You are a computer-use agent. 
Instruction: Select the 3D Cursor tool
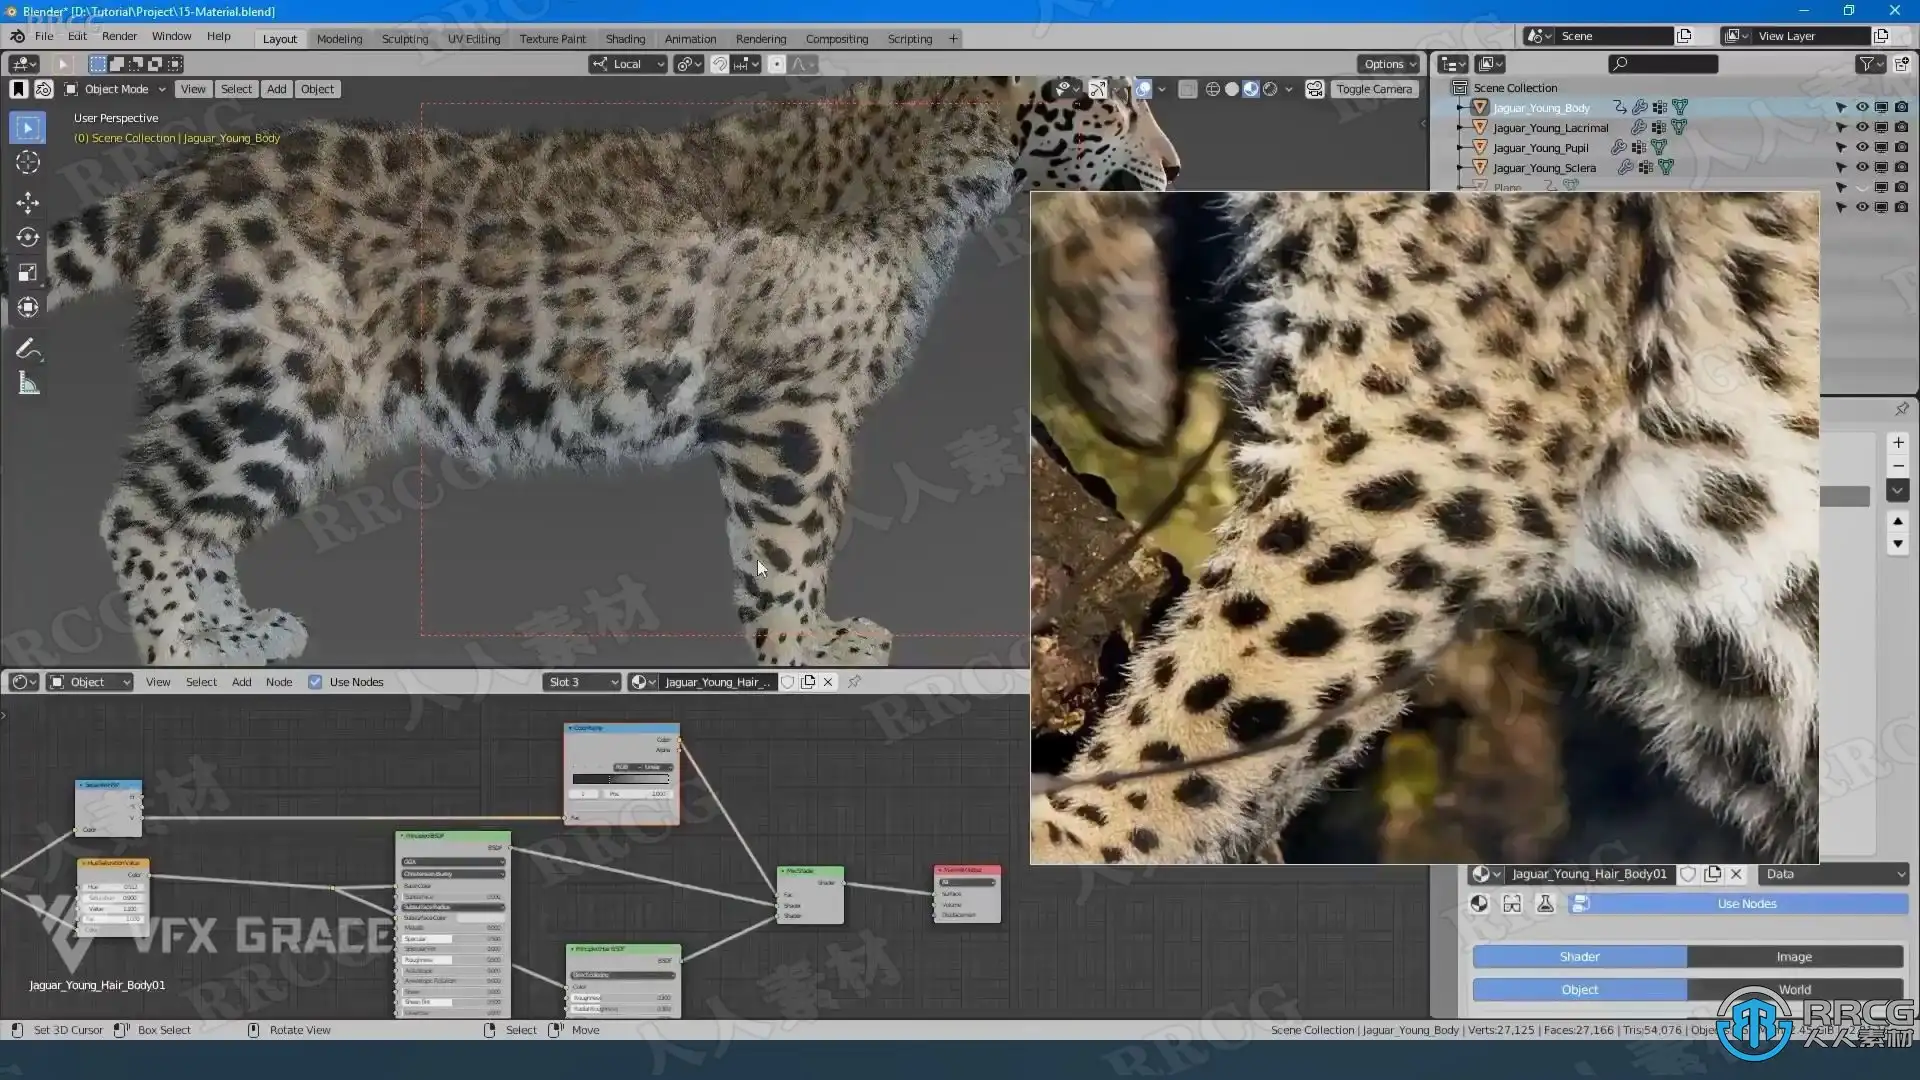click(28, 162)
